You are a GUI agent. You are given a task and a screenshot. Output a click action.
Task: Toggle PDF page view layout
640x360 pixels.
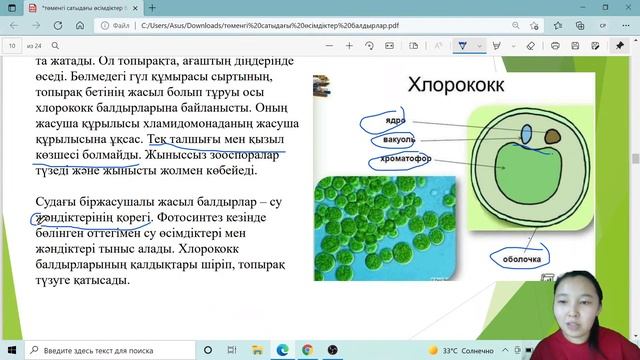tap(413, 46)
